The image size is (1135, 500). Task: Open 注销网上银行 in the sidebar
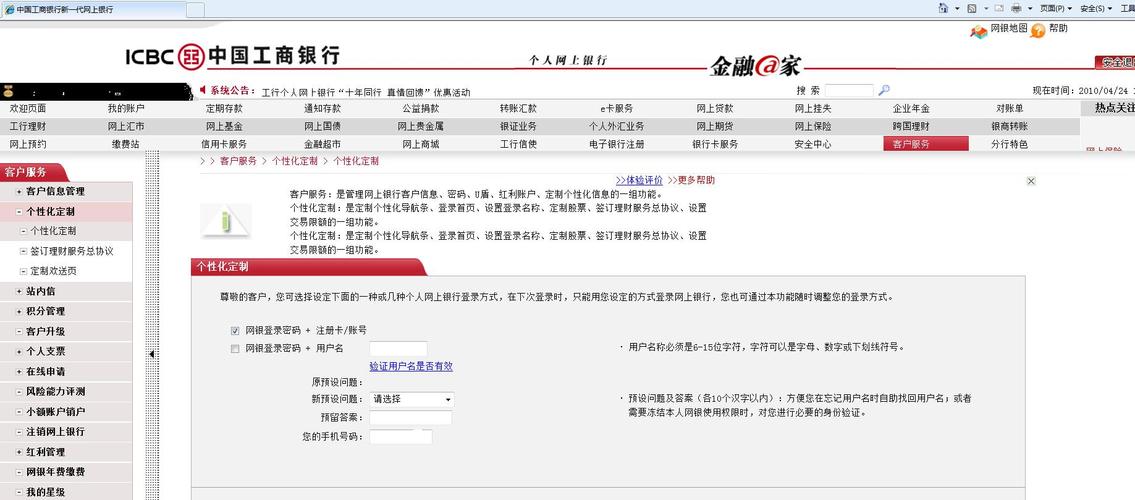coord(55,431)
